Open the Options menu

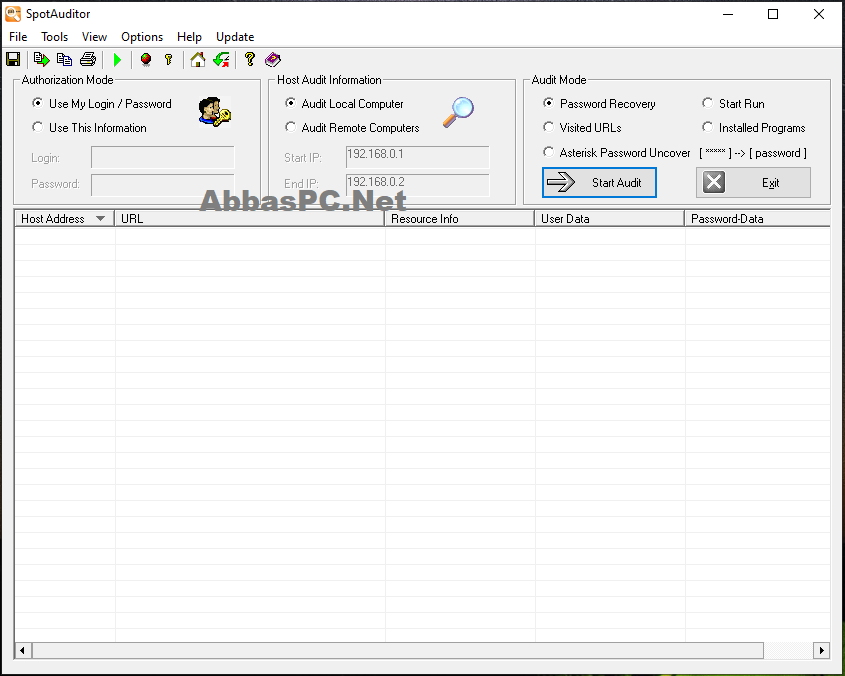pos(142,37)
